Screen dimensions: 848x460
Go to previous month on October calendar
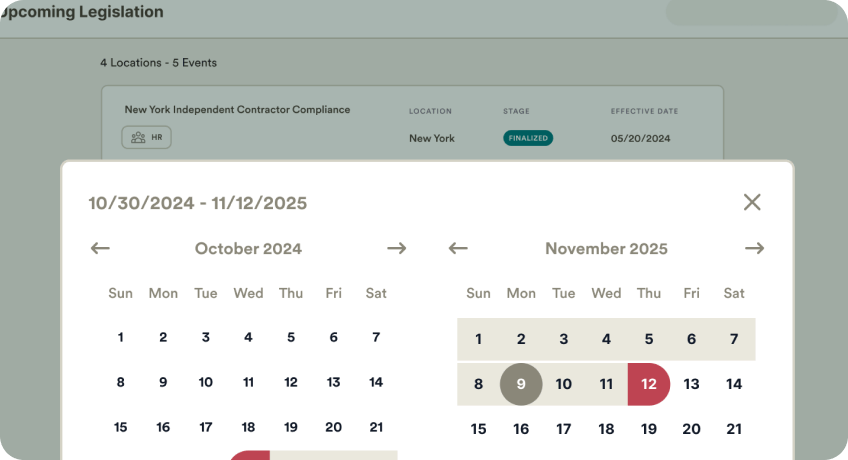[x=100, y=248]
